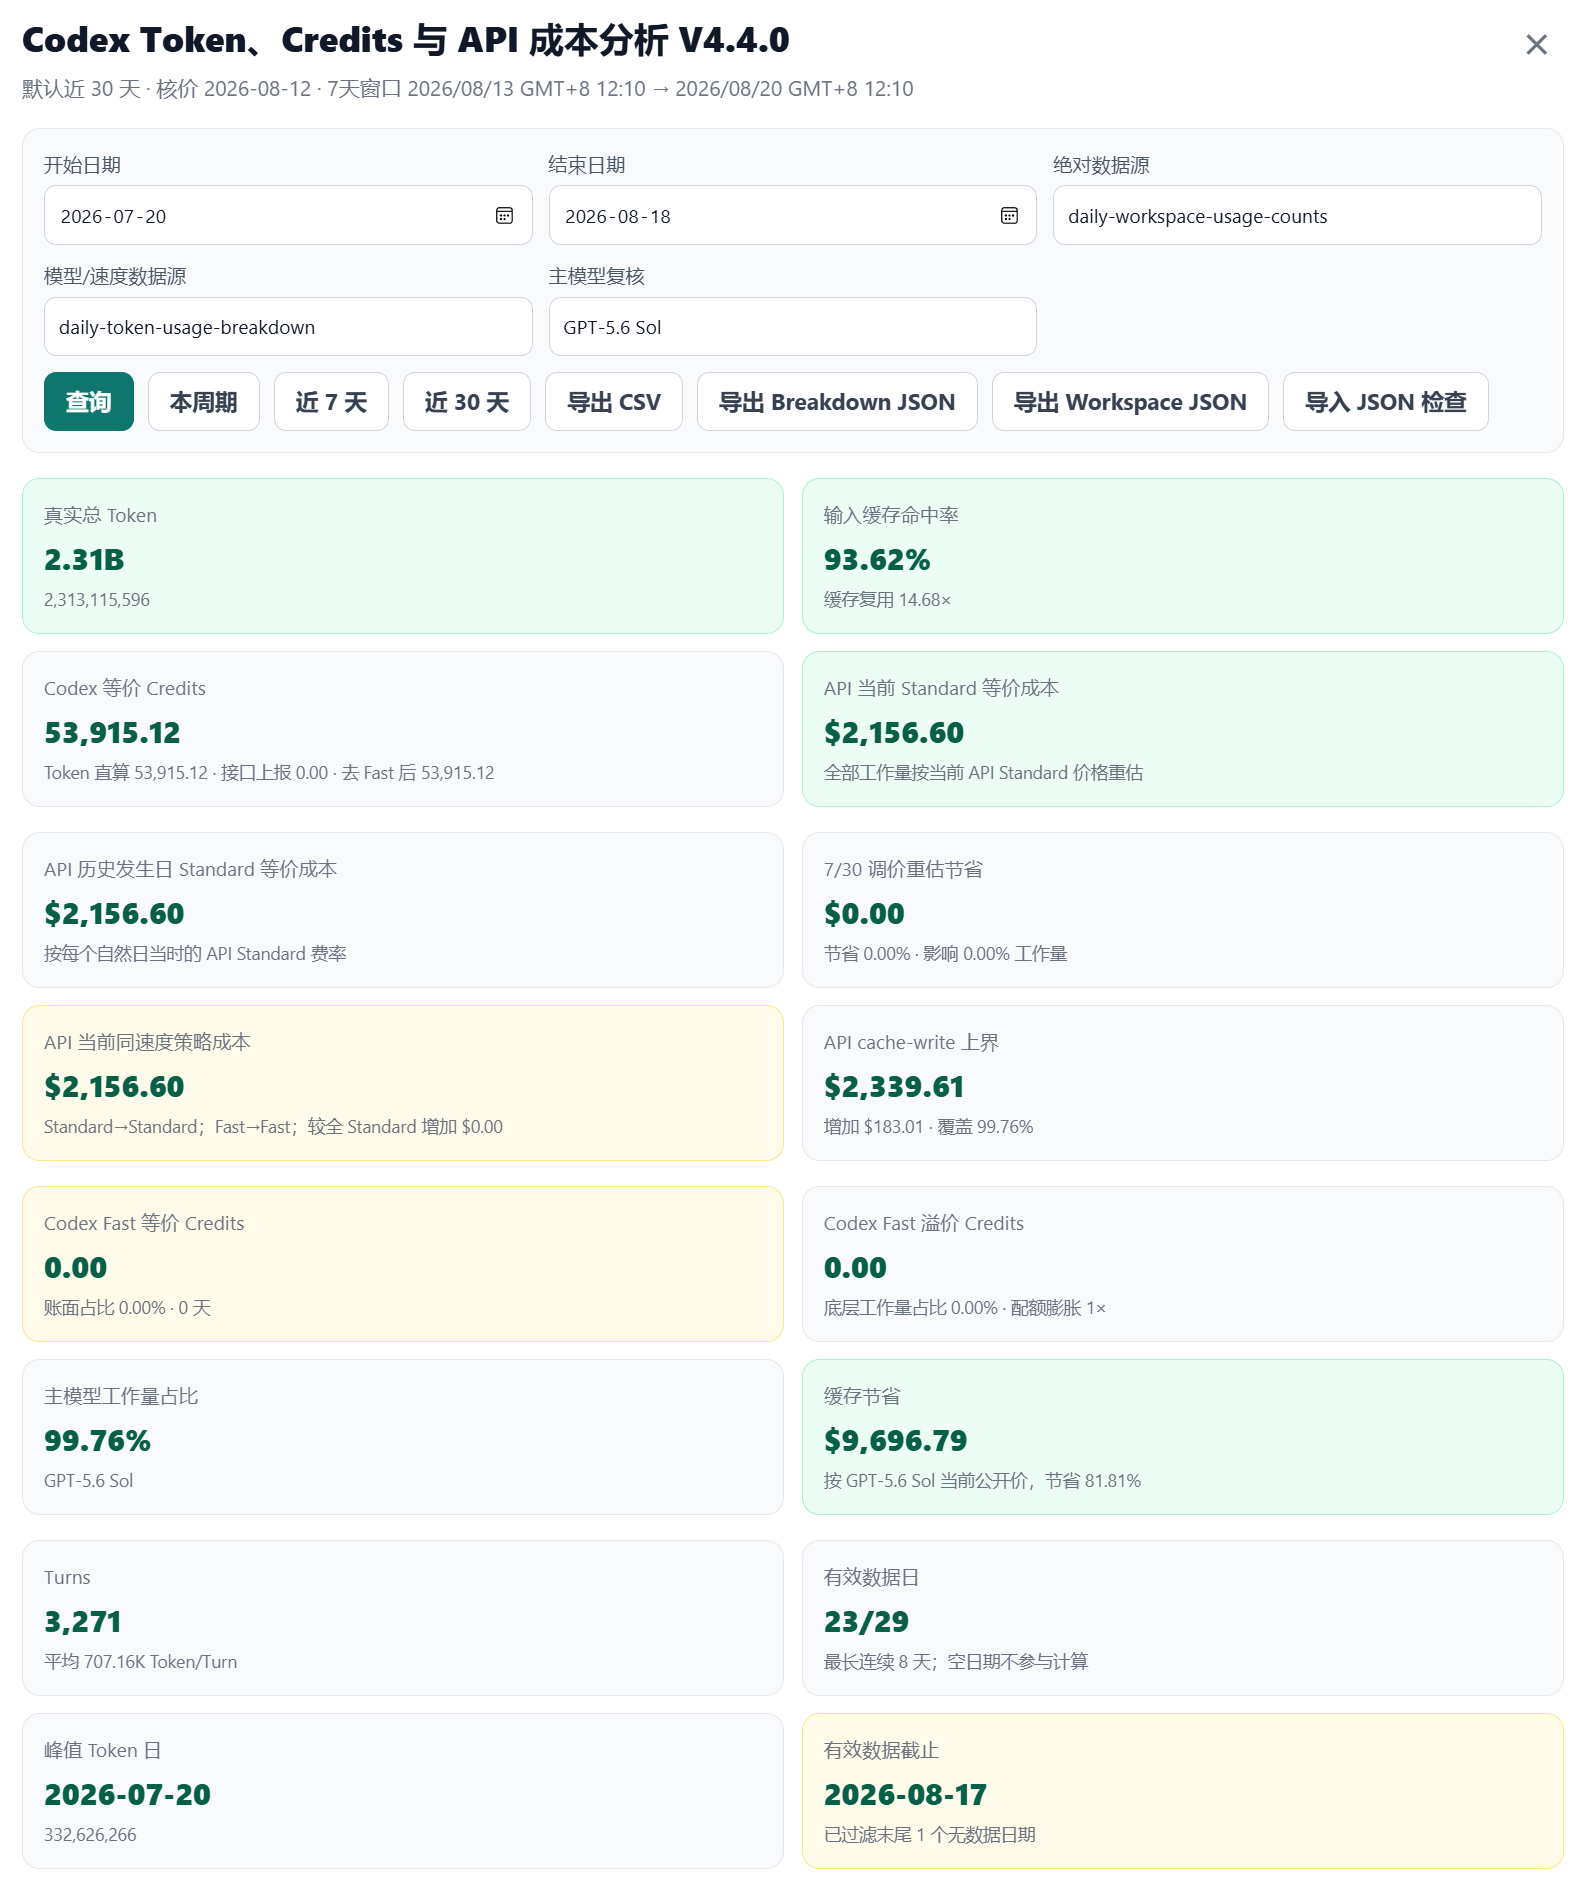The height and width of the screenshot is (1890, 1590).
Task: Click the 7/30 调价重估节省 value $0.00
Action: (864, 914)
